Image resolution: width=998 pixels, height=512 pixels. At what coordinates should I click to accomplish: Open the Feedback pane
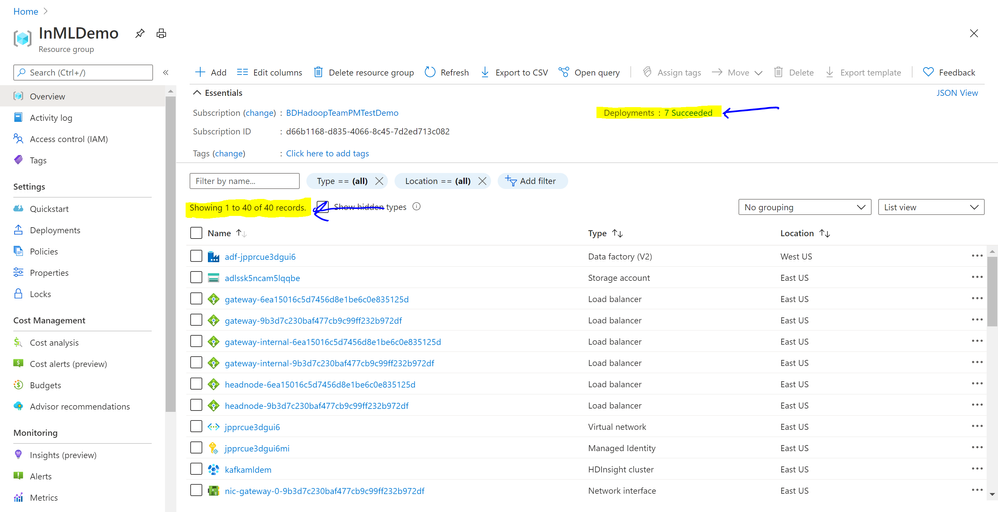(949, 73)
